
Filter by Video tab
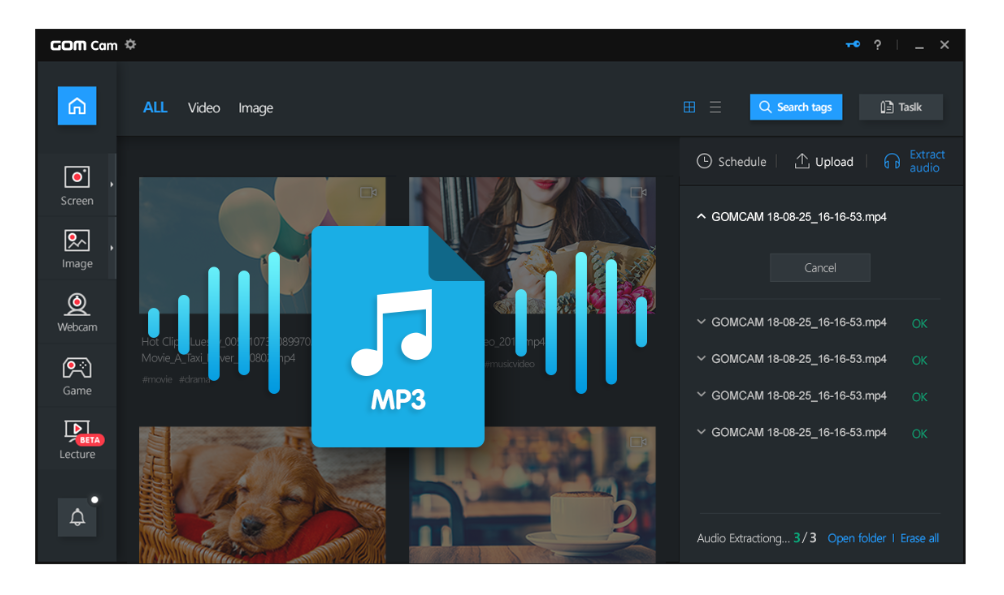pos(204,108)
